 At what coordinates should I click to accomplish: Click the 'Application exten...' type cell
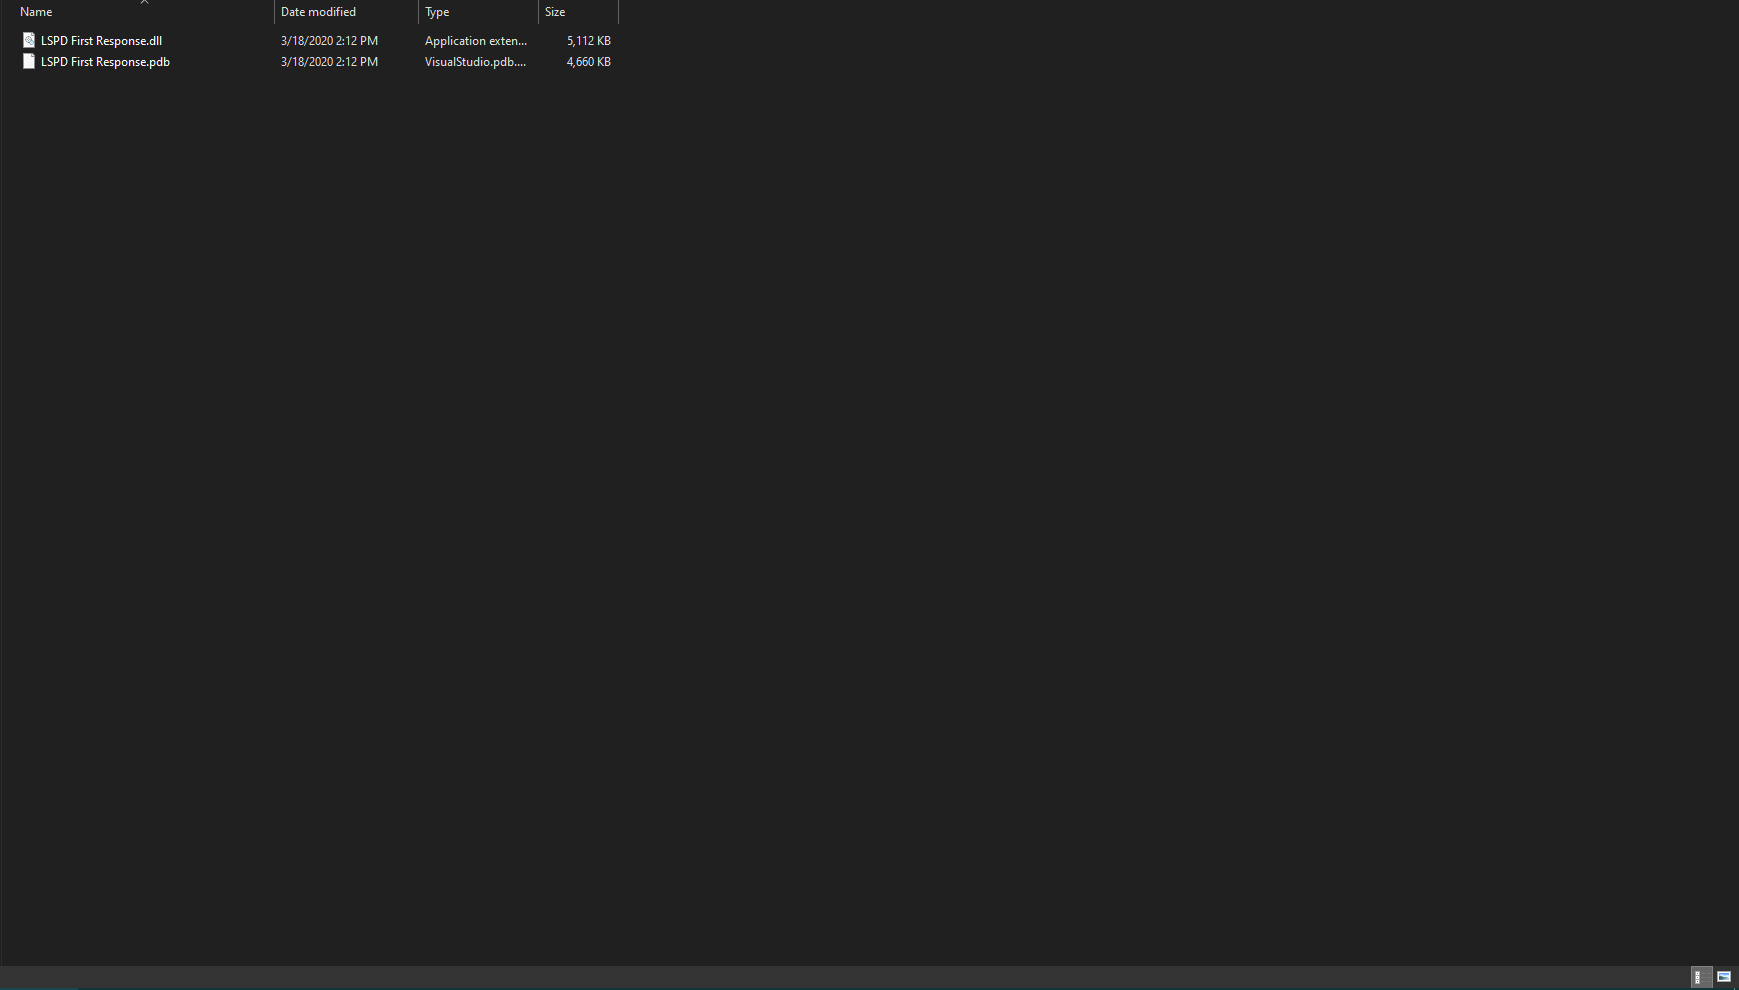476,41
